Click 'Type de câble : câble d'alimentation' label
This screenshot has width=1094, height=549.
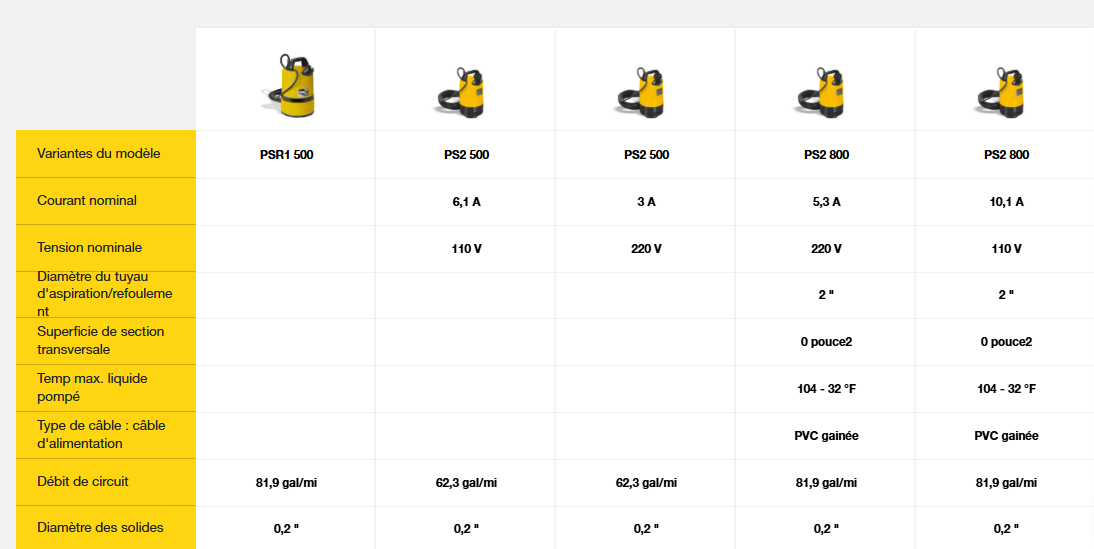coord(101,434)
